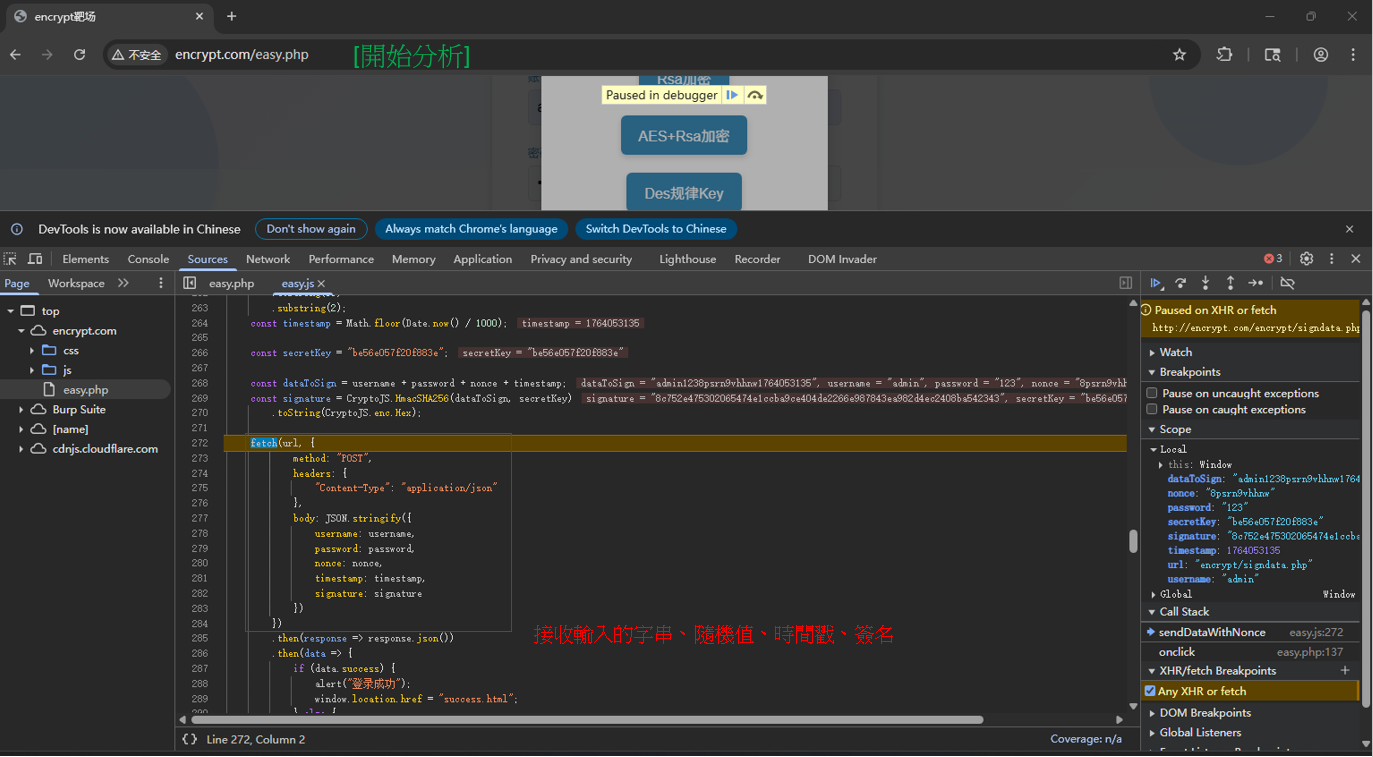The width and height of the screenshot is (1373, 757).
Task: Select onclick call stack frame
Action: coord(1250,652)
